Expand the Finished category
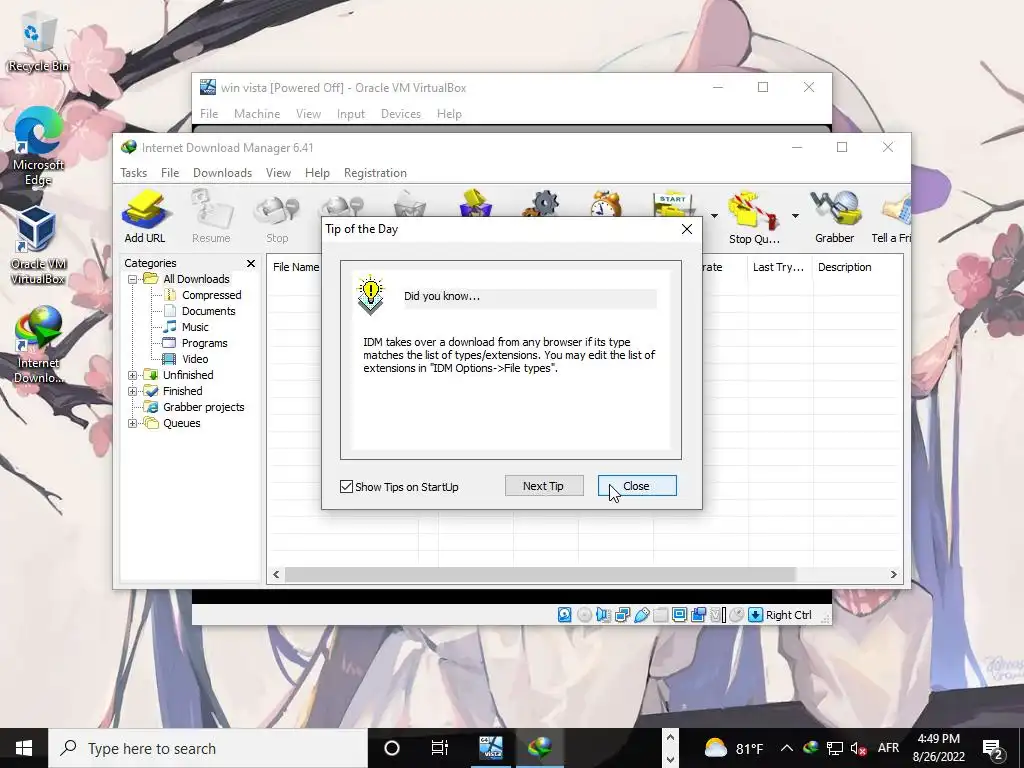This screenshot has width=1024, height=768. click(x=133, y=391)
